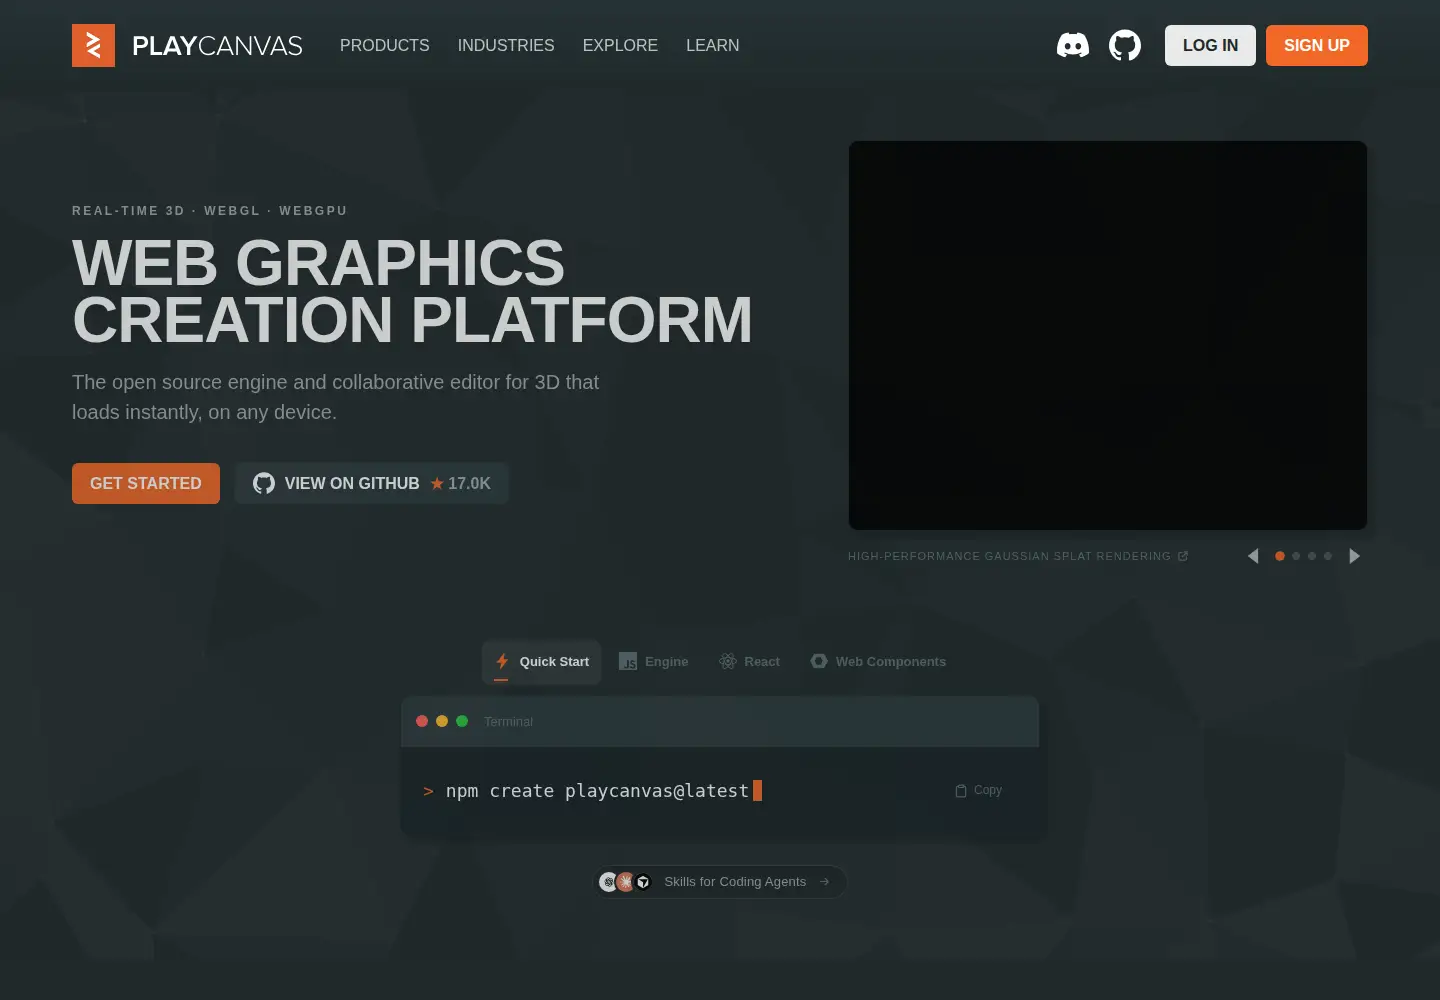Click the orange PlayCanvas logo icon
1440x1000 pixels.
pyautogui.click(x=93, y=45)
